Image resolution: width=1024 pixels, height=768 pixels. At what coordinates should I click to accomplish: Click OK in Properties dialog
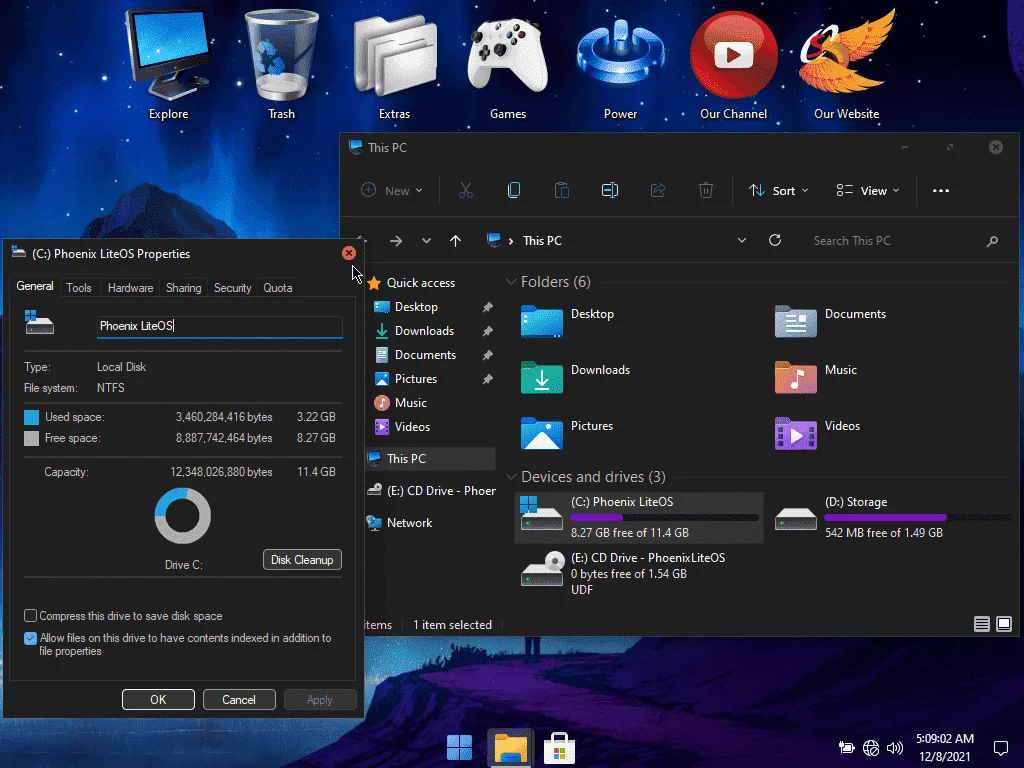click(158, 699)
